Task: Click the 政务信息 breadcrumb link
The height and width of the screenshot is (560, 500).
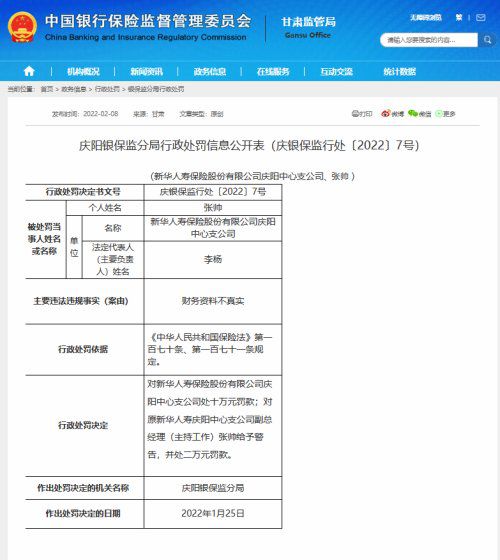Action: click(x=74, y=89)
